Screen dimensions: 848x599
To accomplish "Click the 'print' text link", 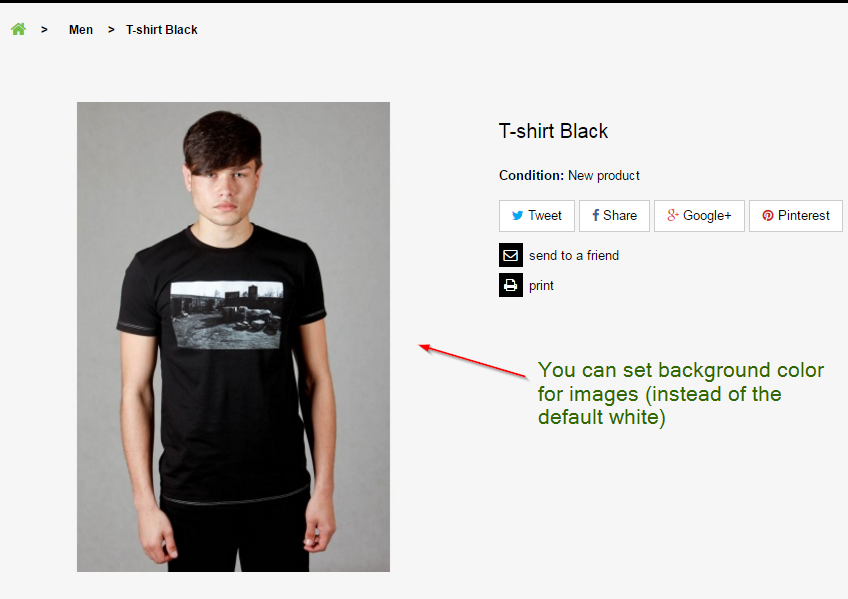I will (x=541, y=285).
